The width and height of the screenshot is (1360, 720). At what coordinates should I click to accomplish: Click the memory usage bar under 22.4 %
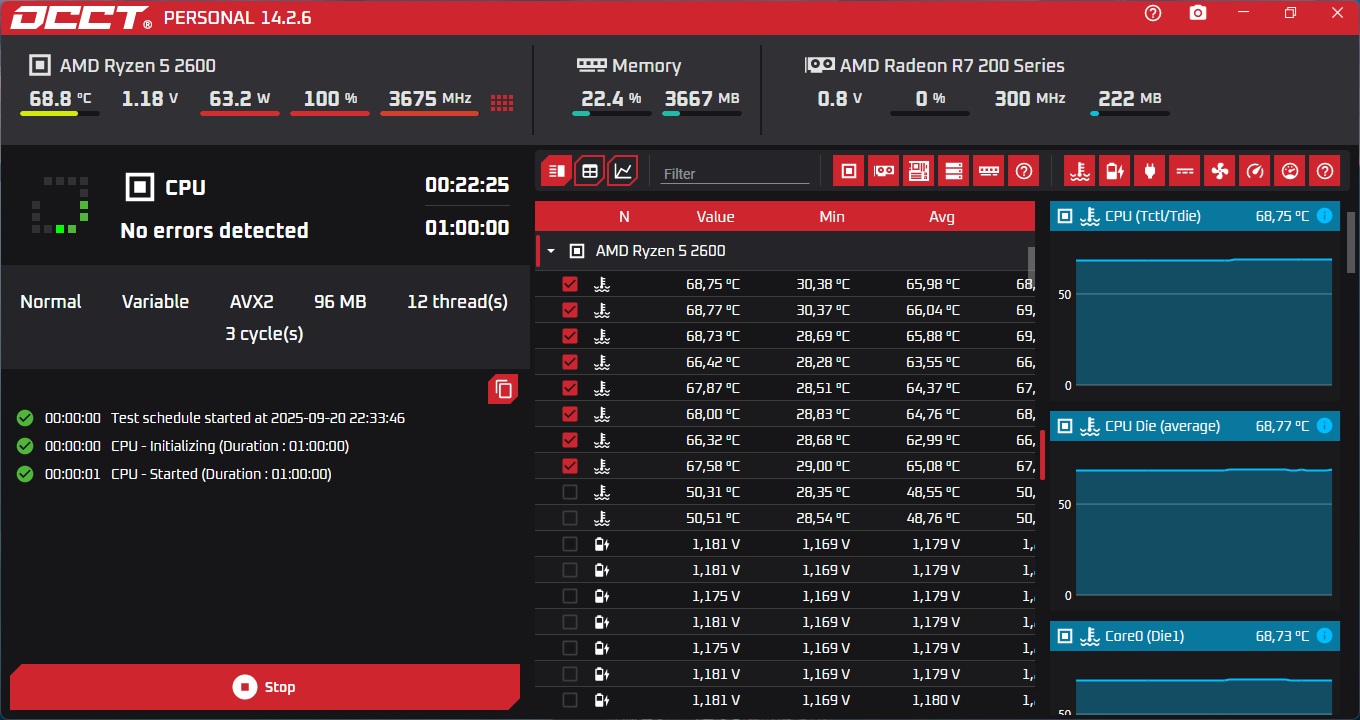(x=612, y=114)
